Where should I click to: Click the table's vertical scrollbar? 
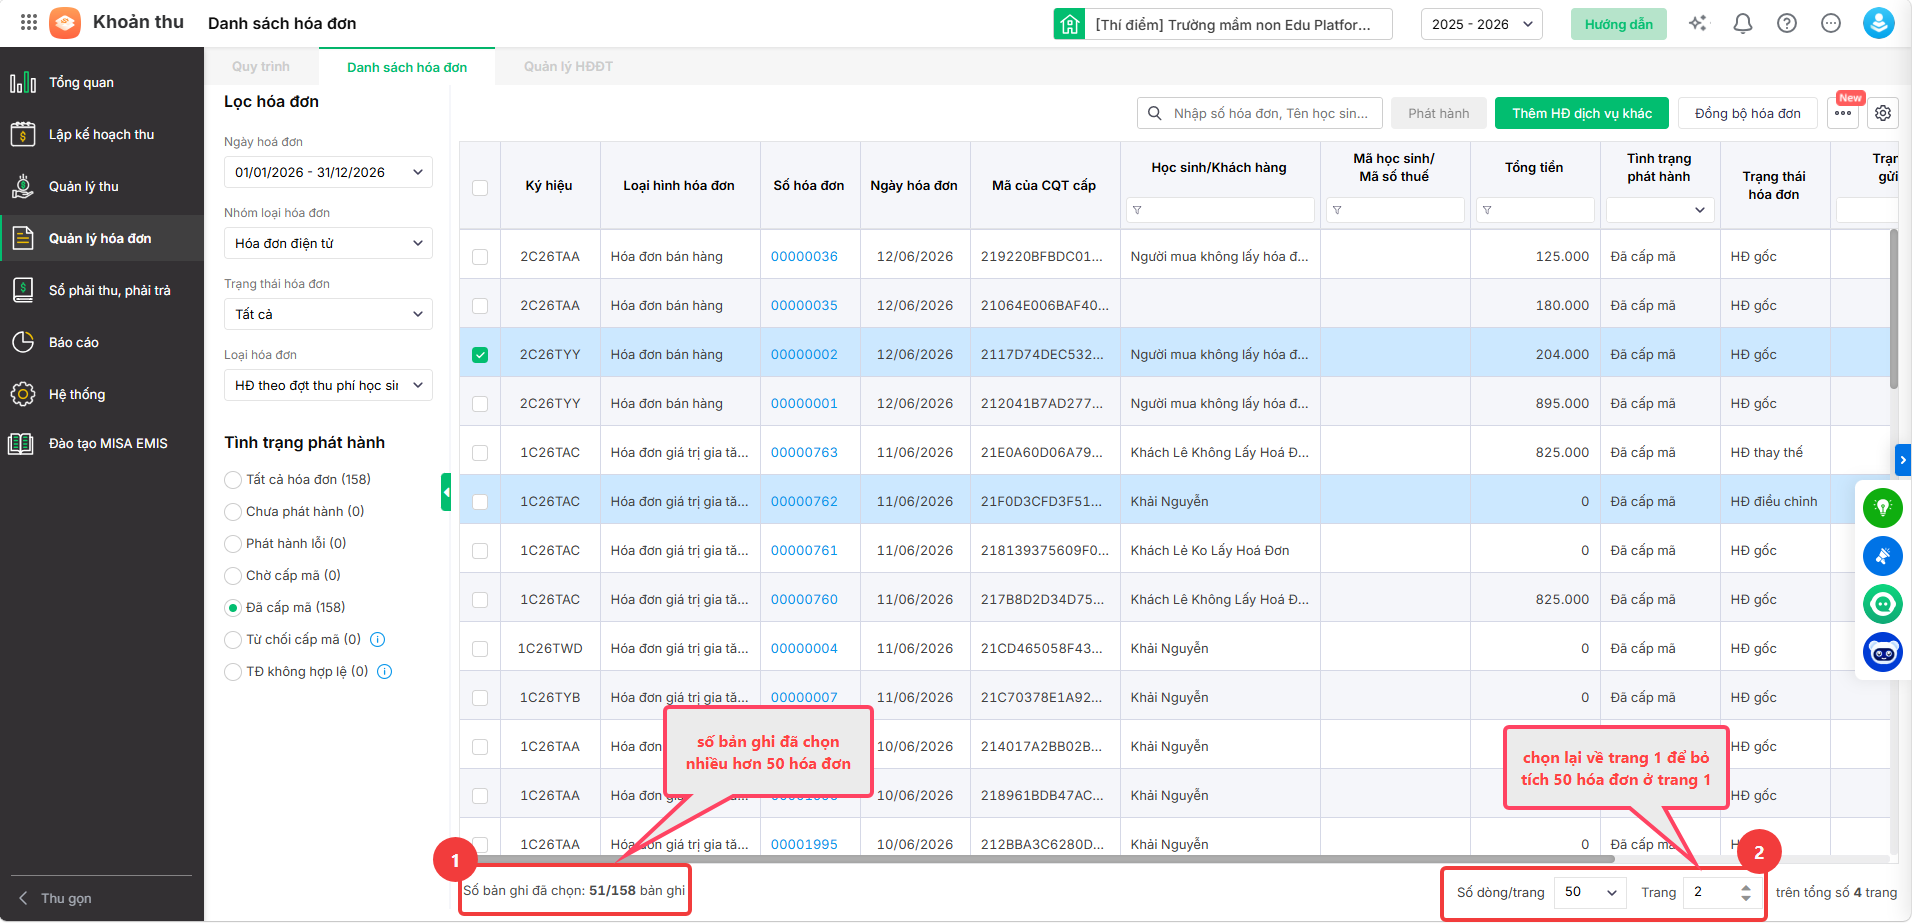(x=1894, y=310)
